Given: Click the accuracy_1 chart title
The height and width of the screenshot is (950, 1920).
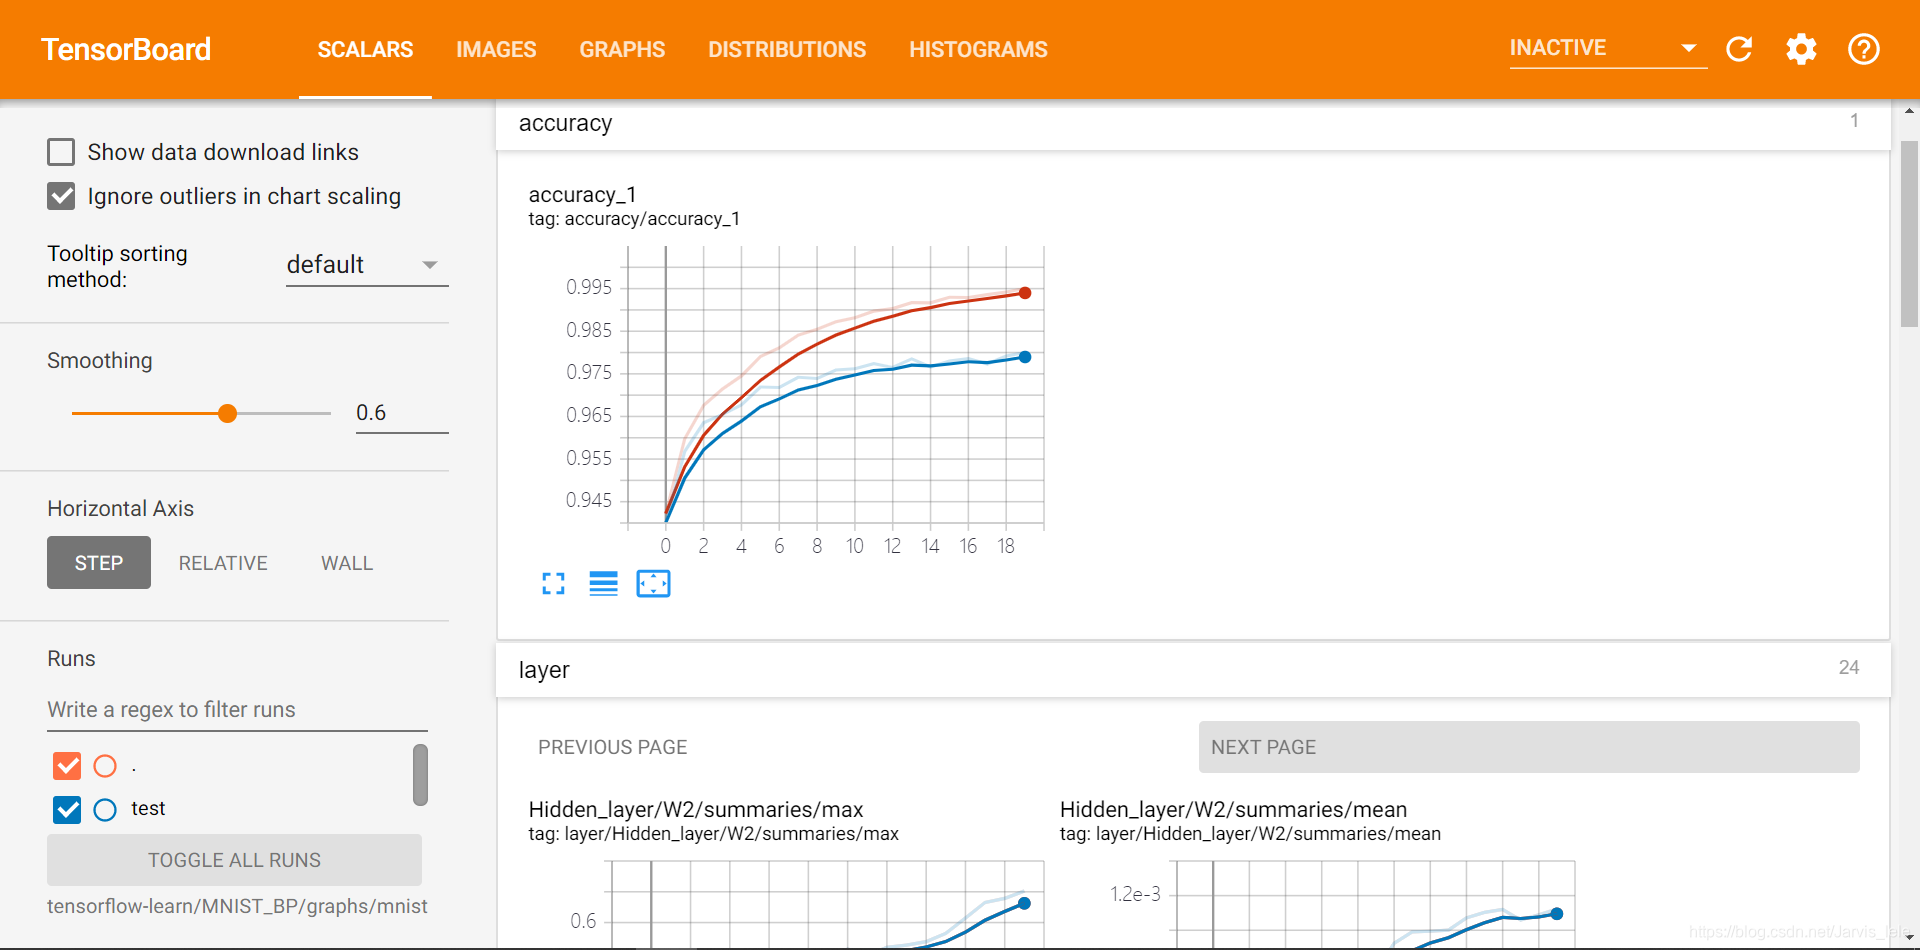Looking at the screenshot, I should tap(582, 195).
